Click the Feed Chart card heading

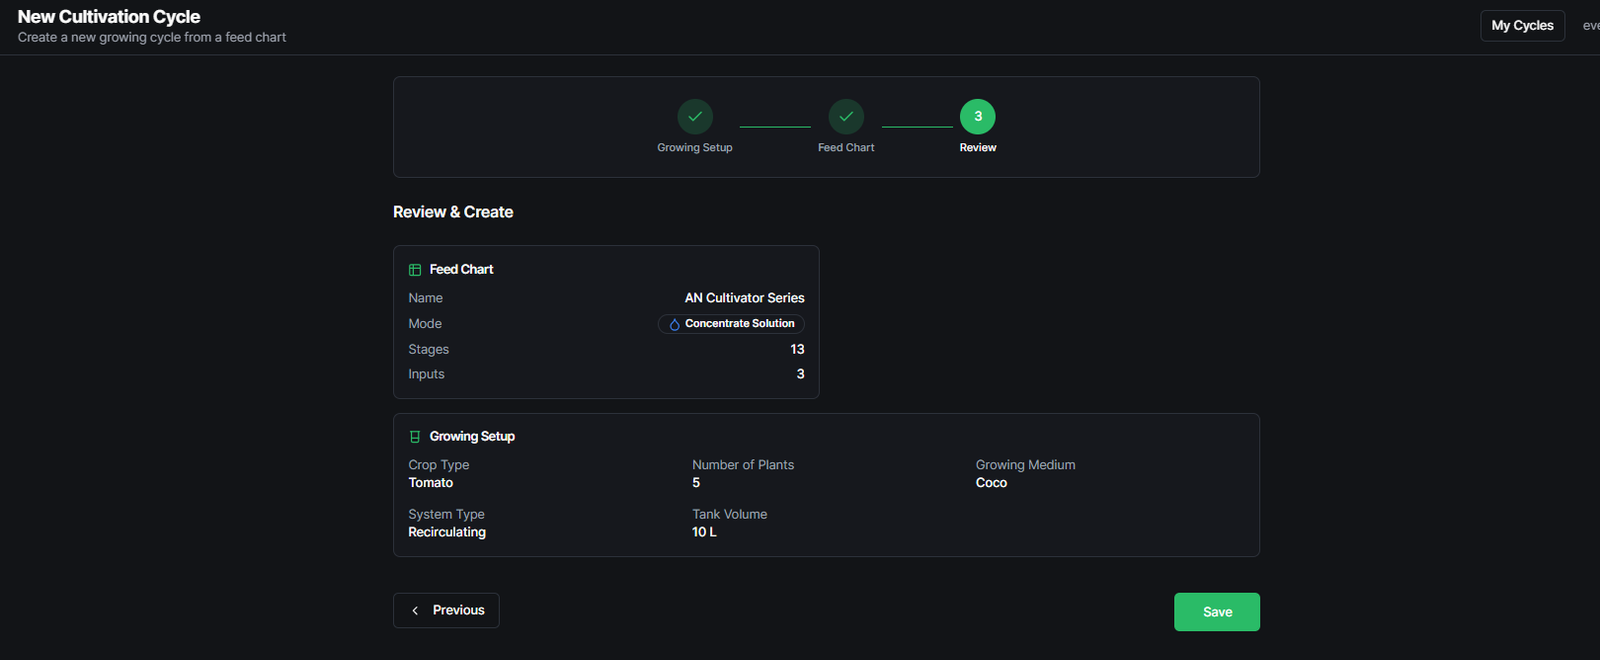[461, 270]
